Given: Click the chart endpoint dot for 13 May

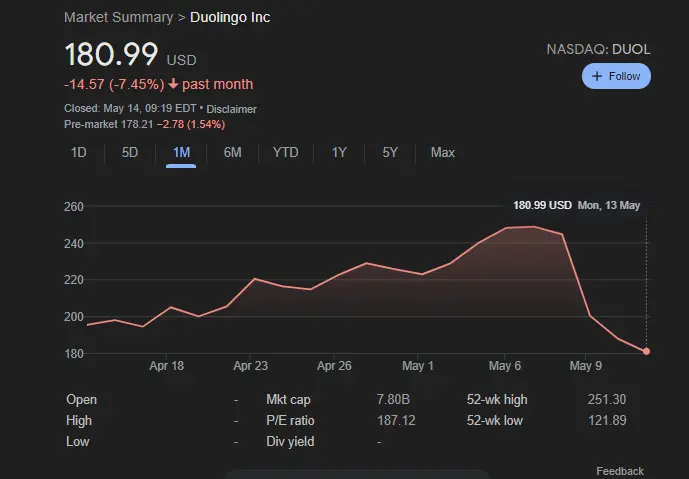Looking at the screenshot, I should click(646, 351).
